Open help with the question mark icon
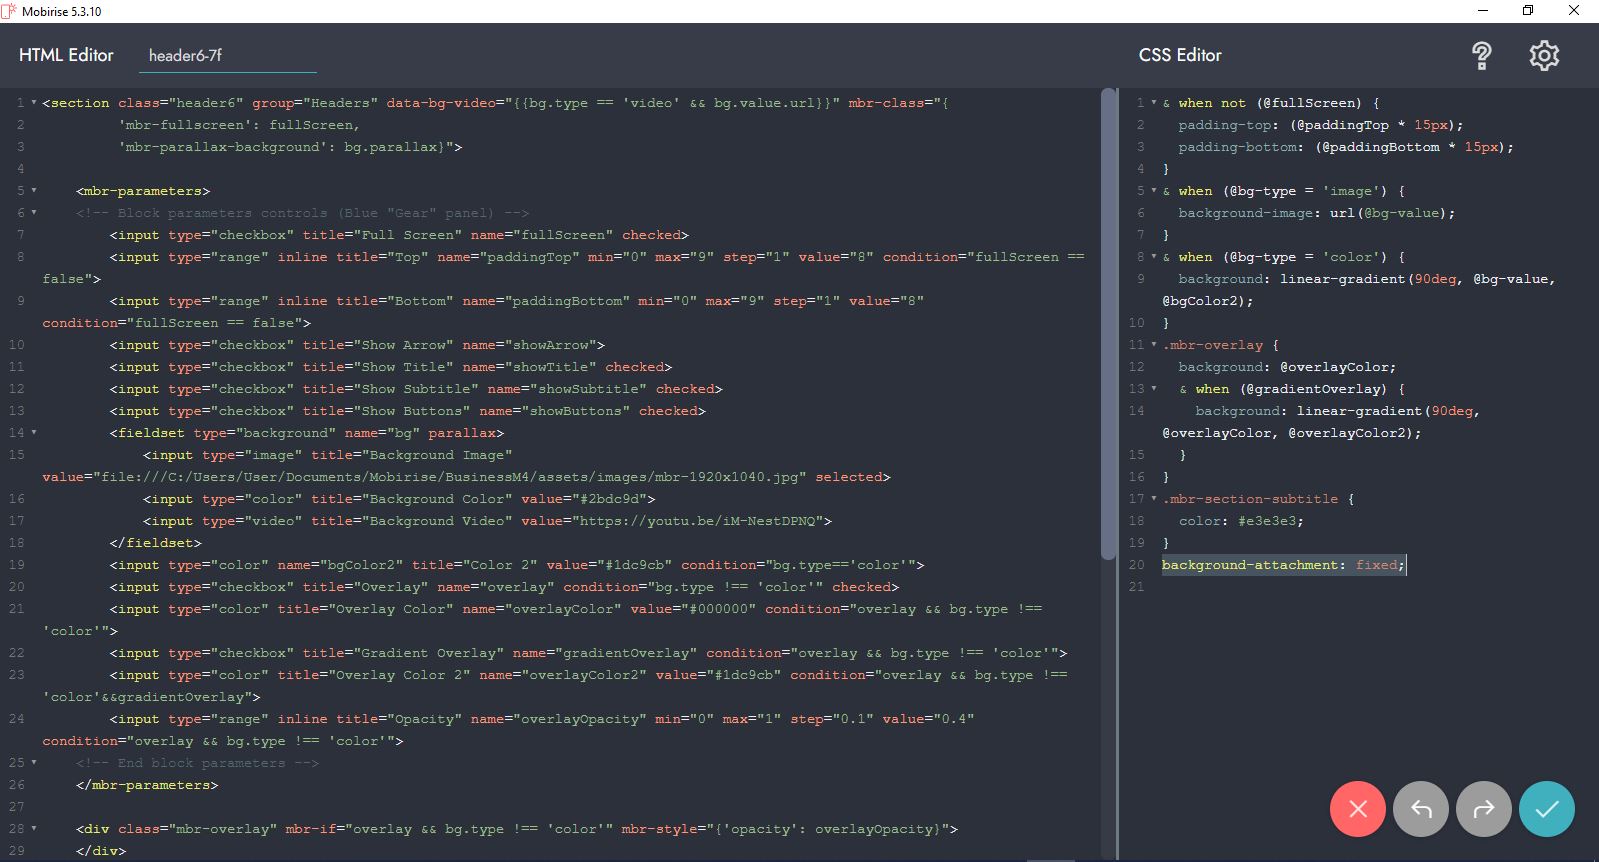 pyautogui.click(x=1482, y=56)
